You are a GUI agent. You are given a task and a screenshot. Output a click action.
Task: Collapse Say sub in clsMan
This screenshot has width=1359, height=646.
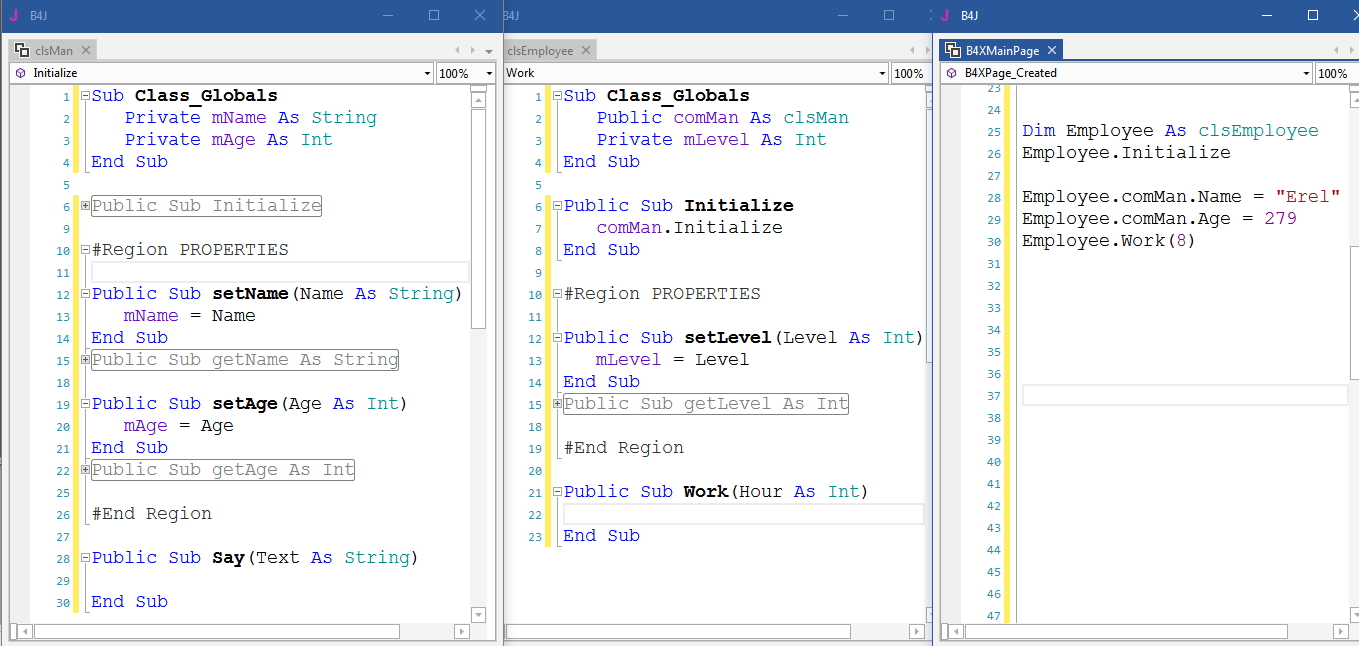(85, 558)
